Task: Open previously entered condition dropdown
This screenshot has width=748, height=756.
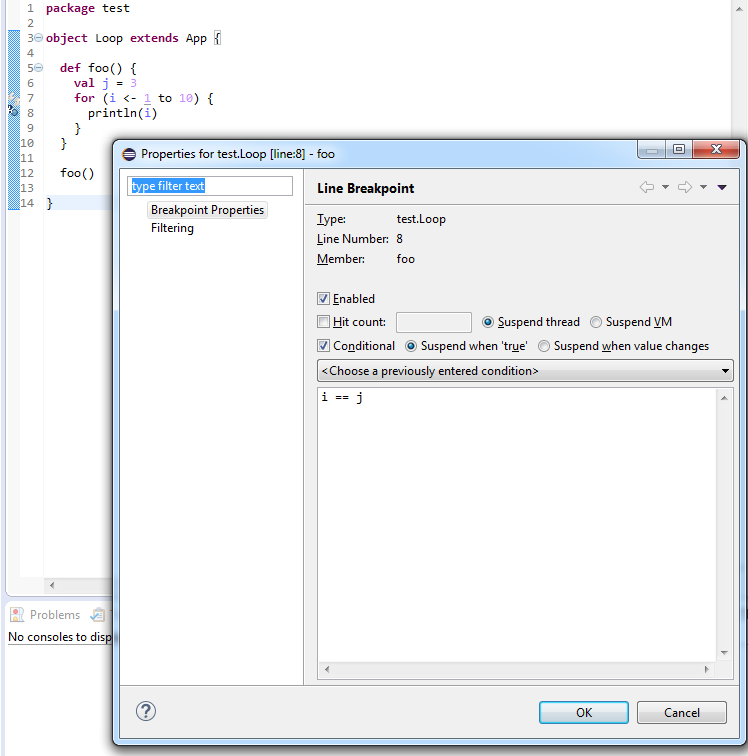Action: (525, 371)
